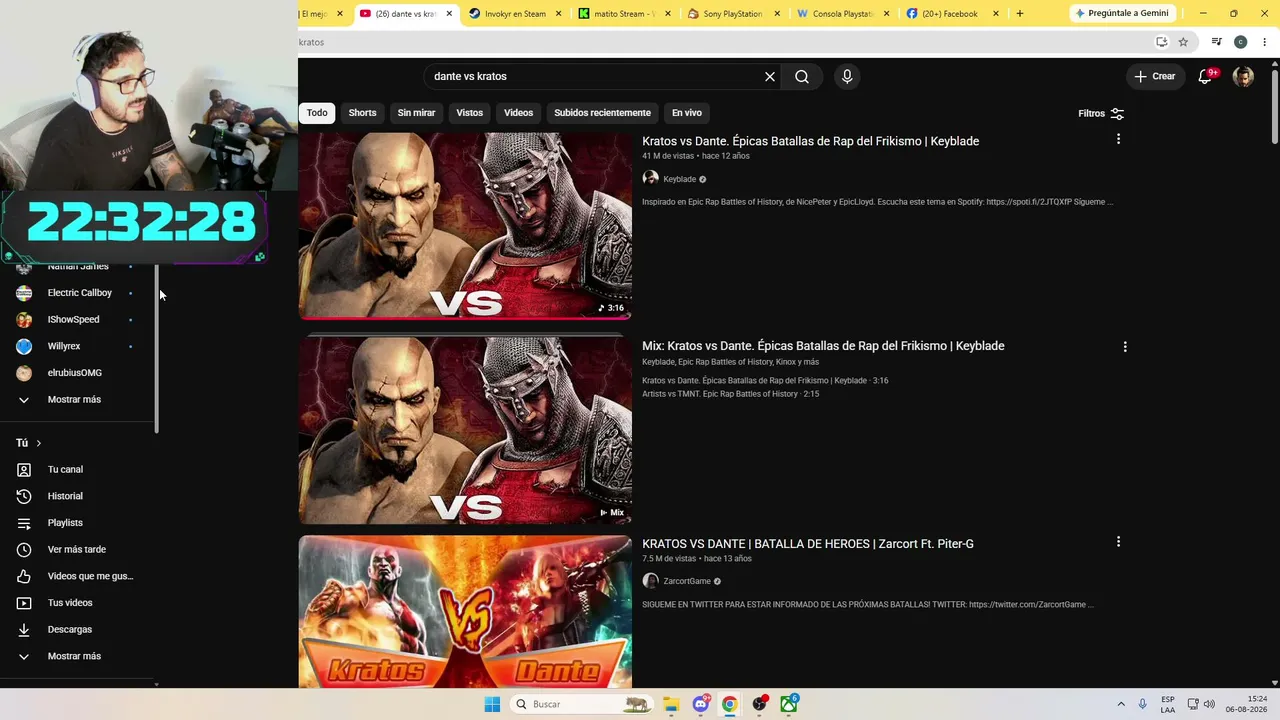Image resolution: width=1280 pixels, height=720 pixels.
Task: Select the Subidos recientemente filter chip
Action: [602, 113]
